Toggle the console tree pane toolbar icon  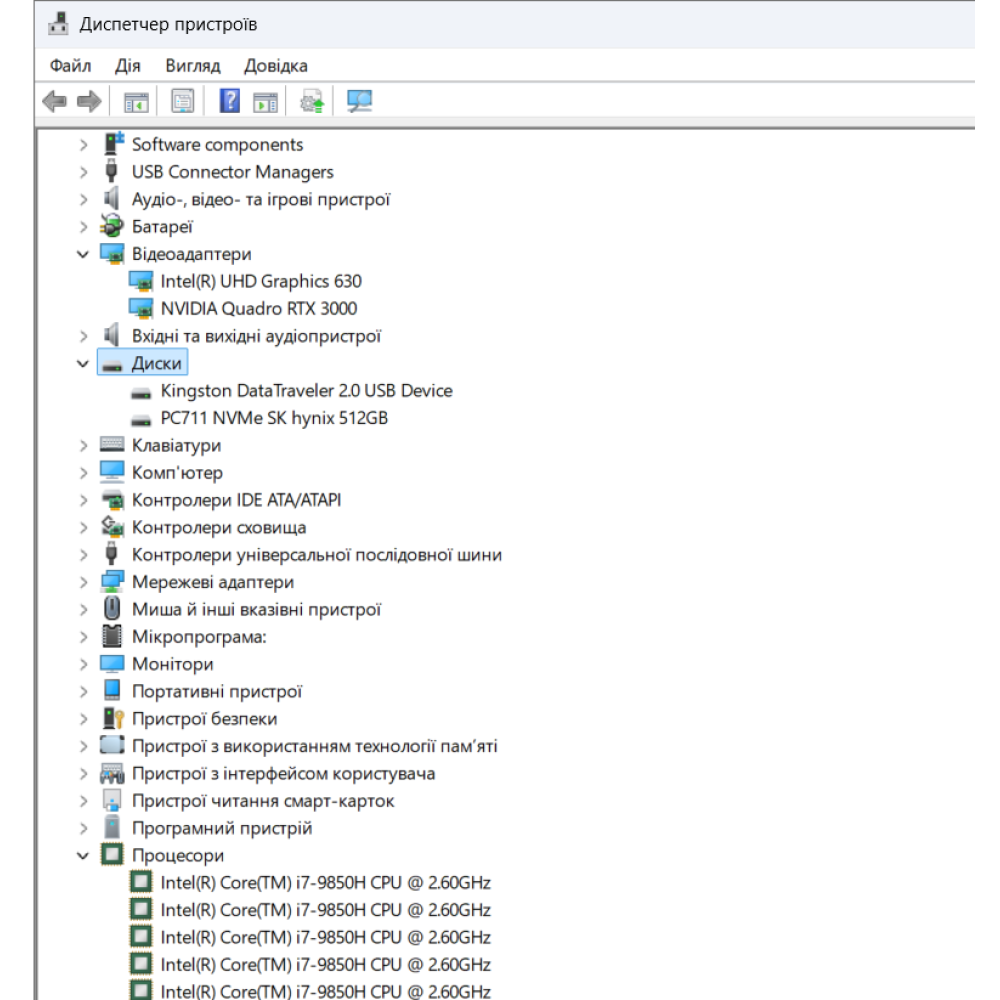[x=135, y=101]
